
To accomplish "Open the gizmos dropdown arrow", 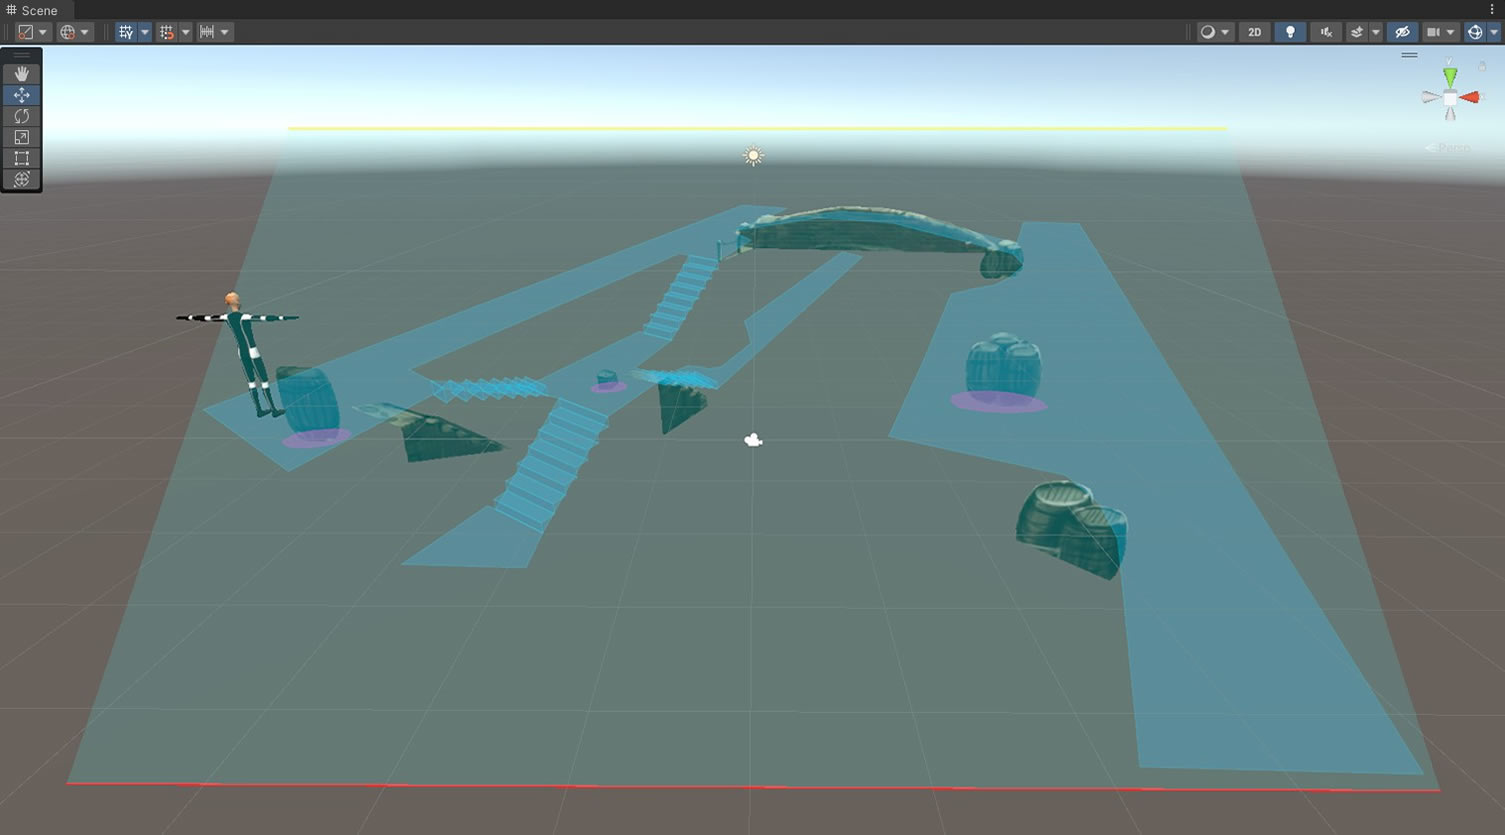I will point(1494,32).
